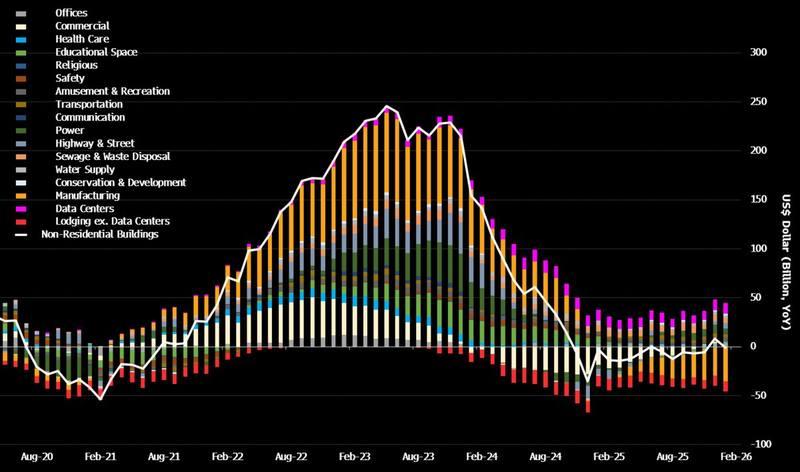Select the 'Data Centers' legend label

coord(85,209)
